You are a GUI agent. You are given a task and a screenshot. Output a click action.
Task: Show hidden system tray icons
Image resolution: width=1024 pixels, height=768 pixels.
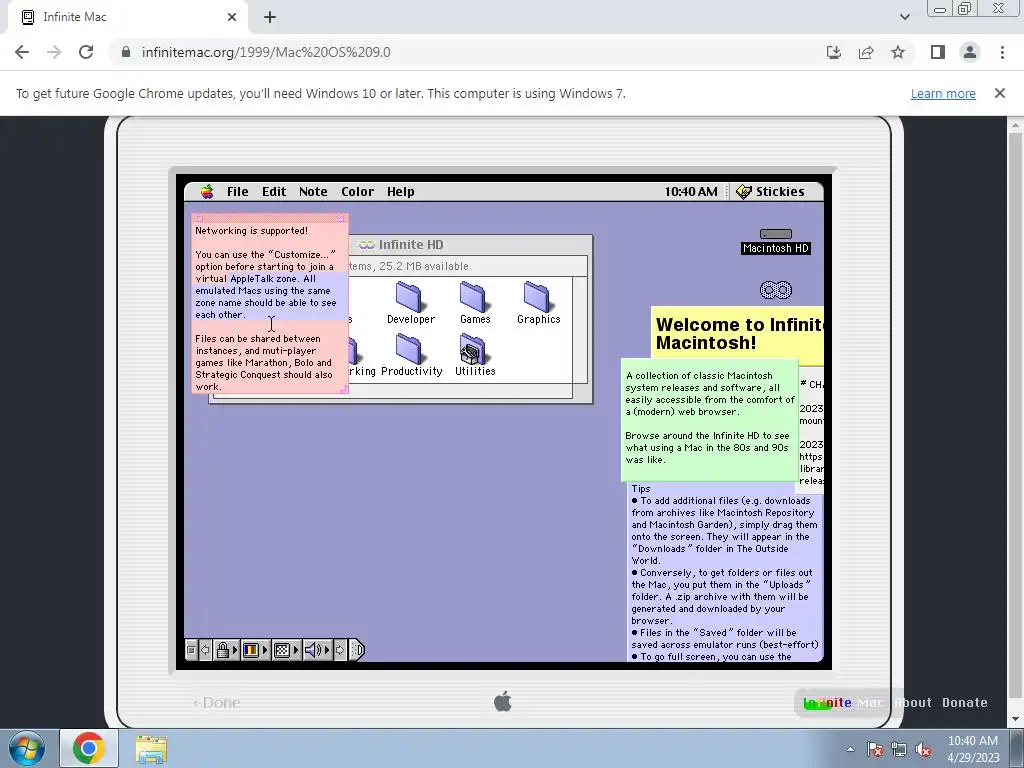[850, 749]
